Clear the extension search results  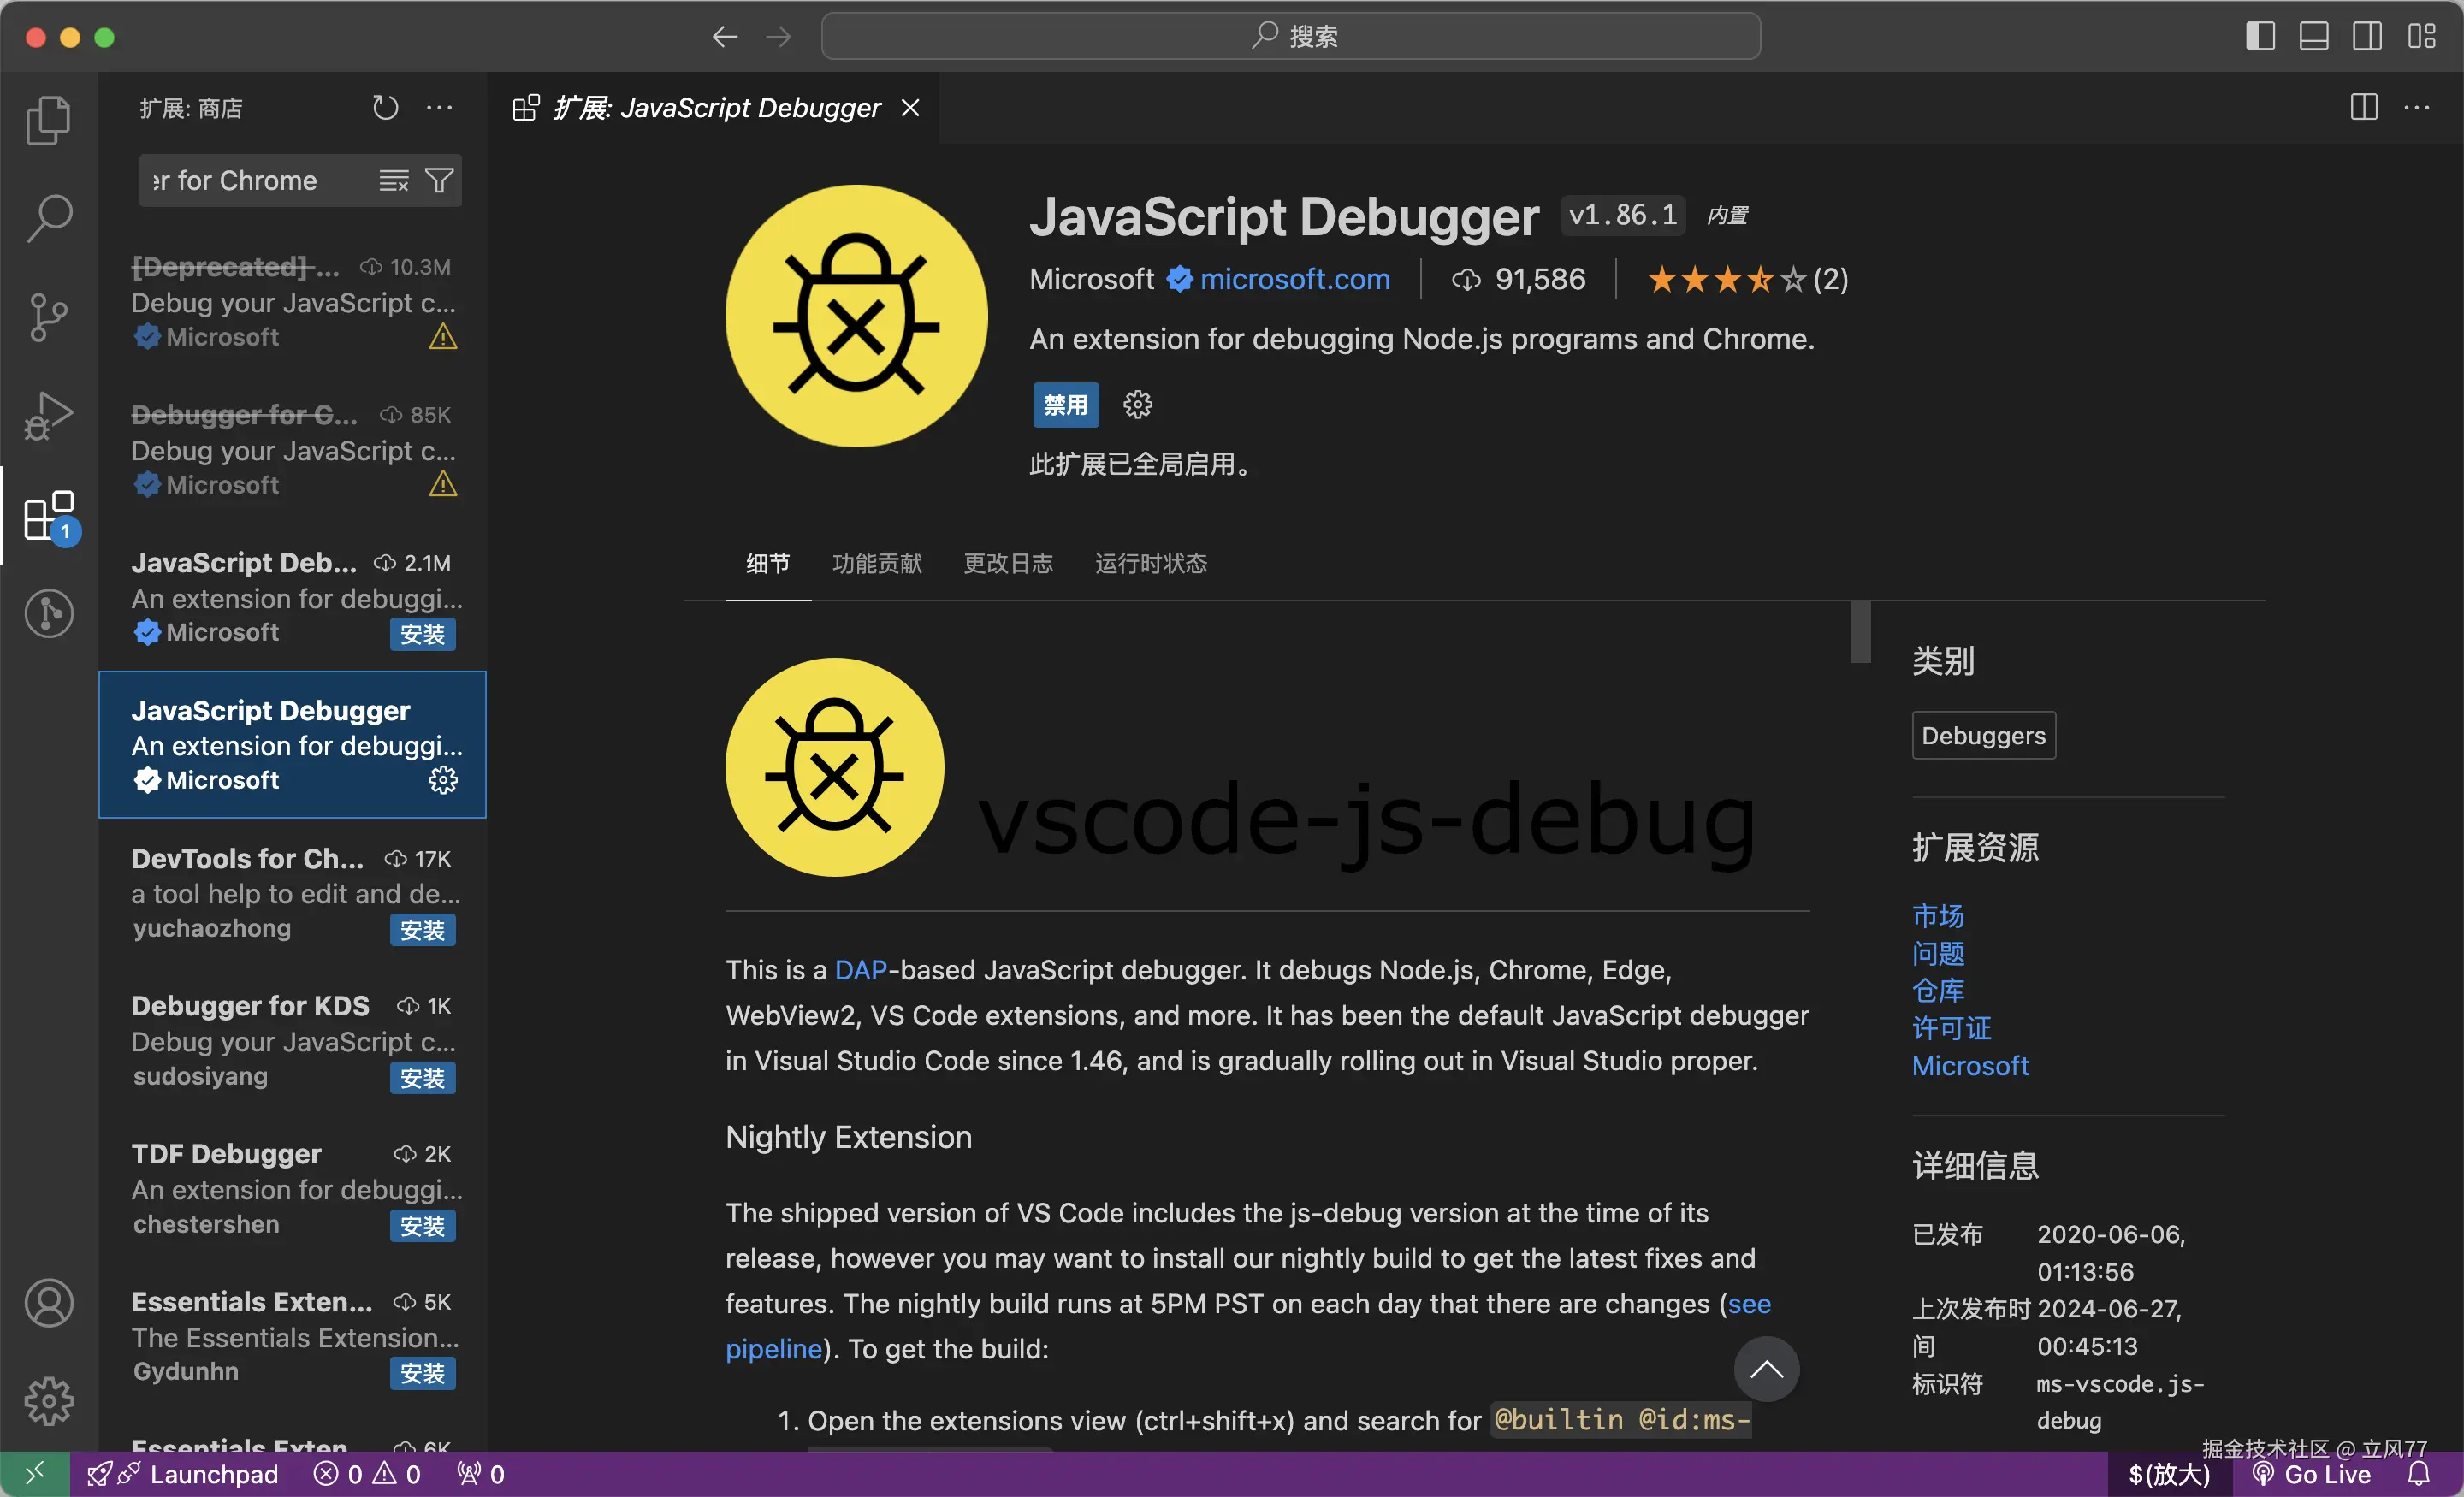coord(393,180)
